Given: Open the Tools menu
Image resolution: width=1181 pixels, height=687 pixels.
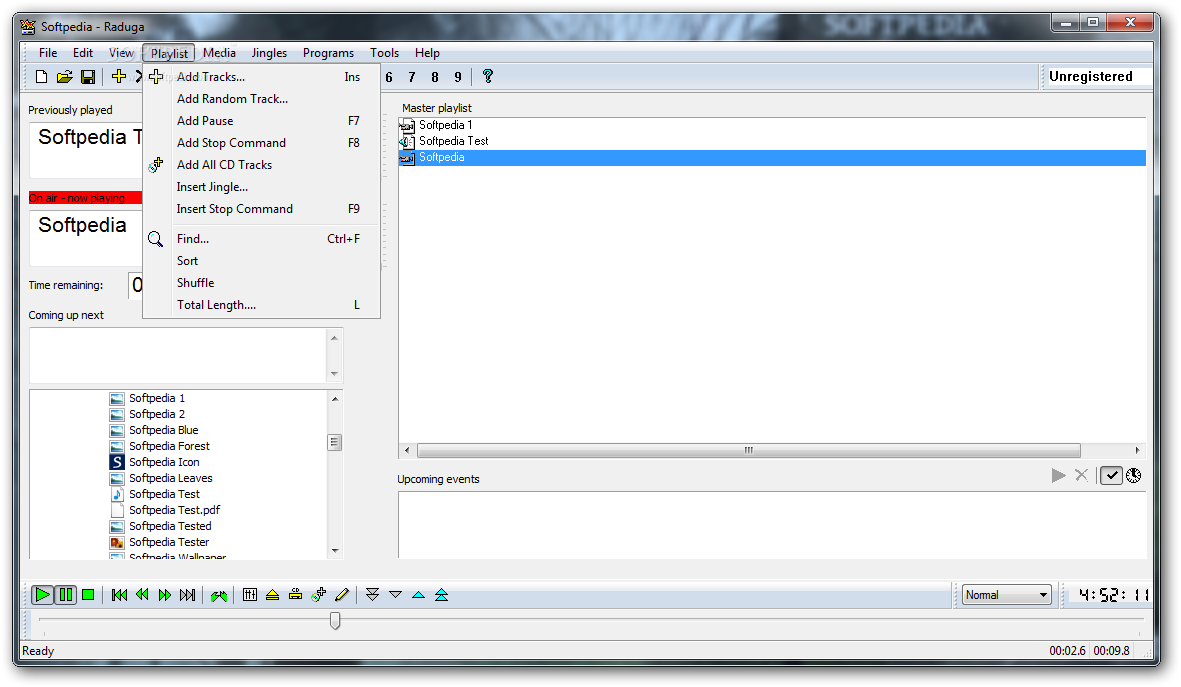Looking at the screenshot, I should pos(384,53).
